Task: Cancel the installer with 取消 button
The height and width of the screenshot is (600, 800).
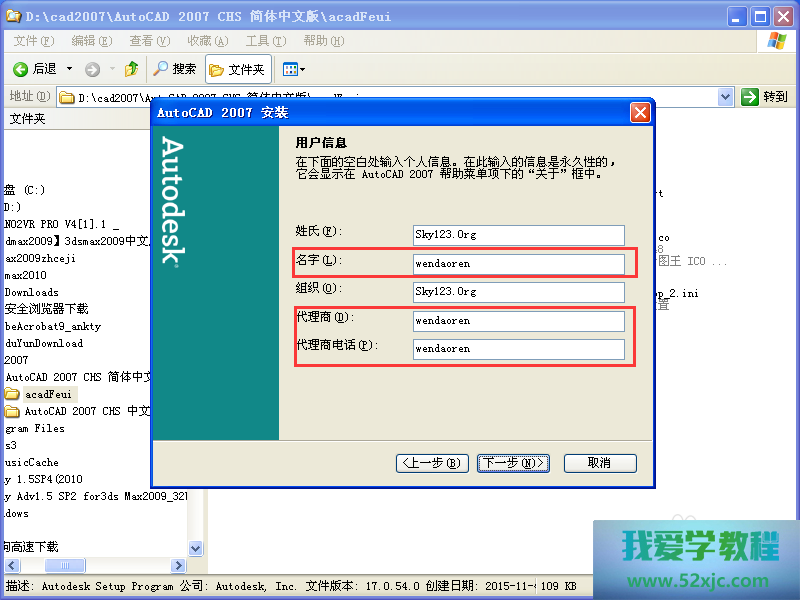Action: [599, 463]
